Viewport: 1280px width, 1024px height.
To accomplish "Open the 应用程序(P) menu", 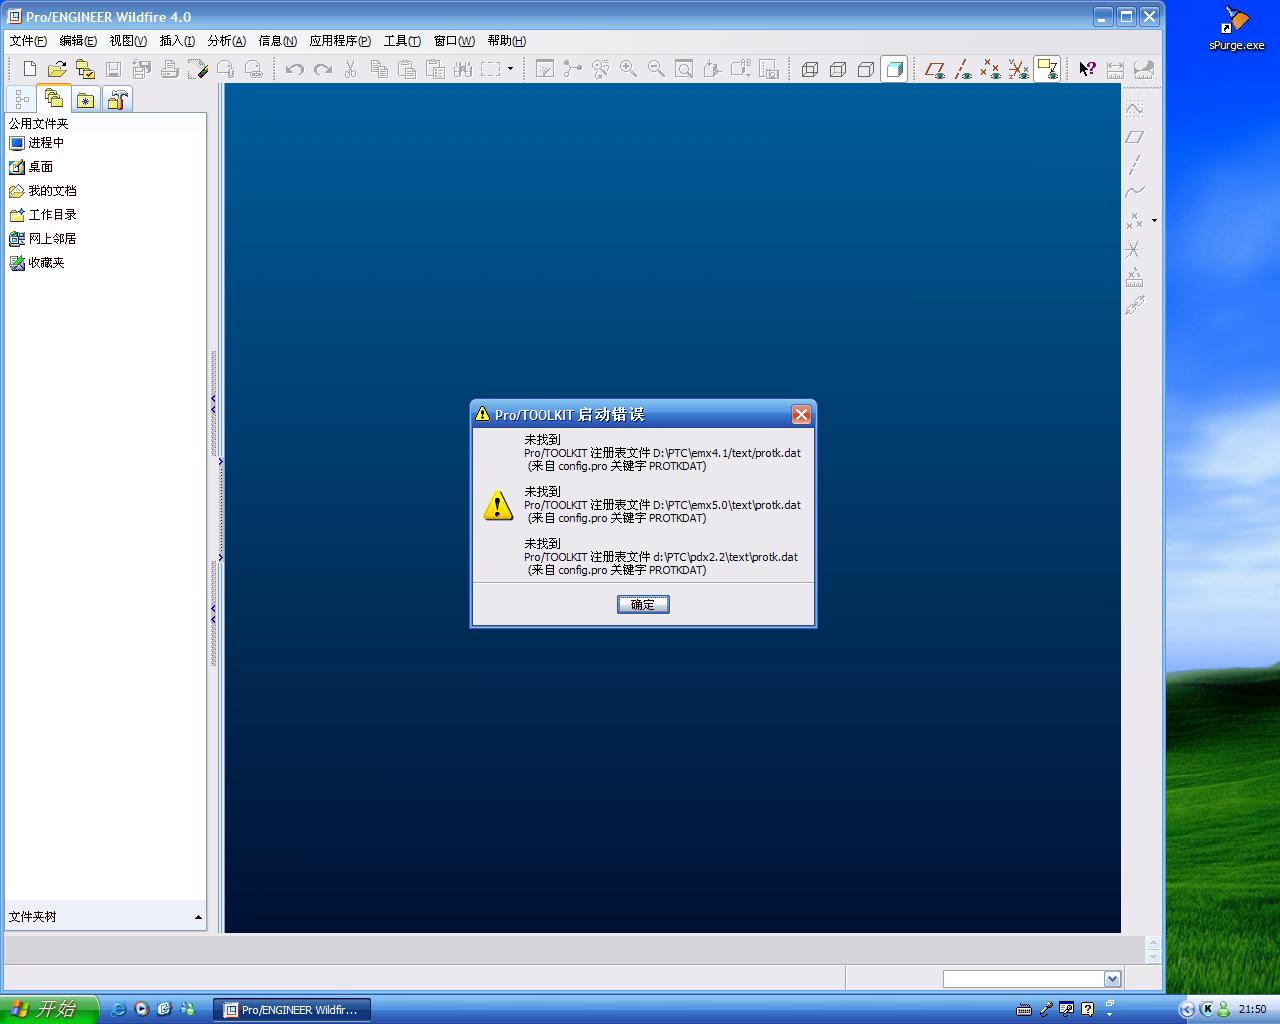I will 340,41.
